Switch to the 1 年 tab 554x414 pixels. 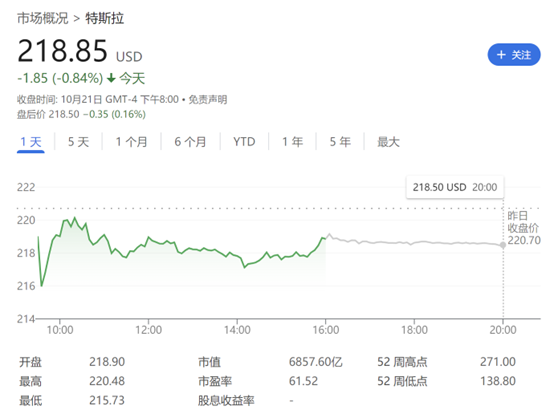point(293,142)
